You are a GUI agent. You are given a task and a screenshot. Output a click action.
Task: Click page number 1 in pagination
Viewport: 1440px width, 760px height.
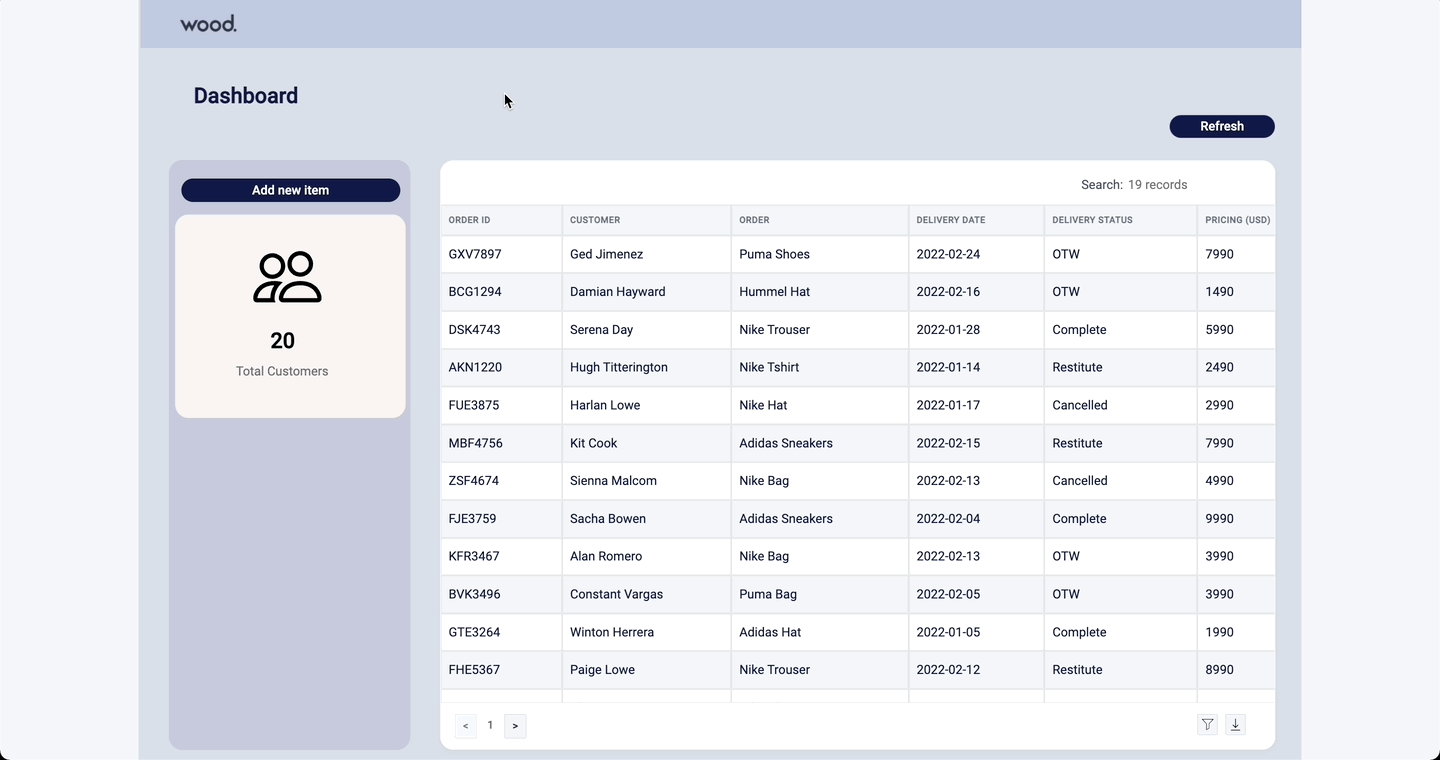(x=490, y=726)
